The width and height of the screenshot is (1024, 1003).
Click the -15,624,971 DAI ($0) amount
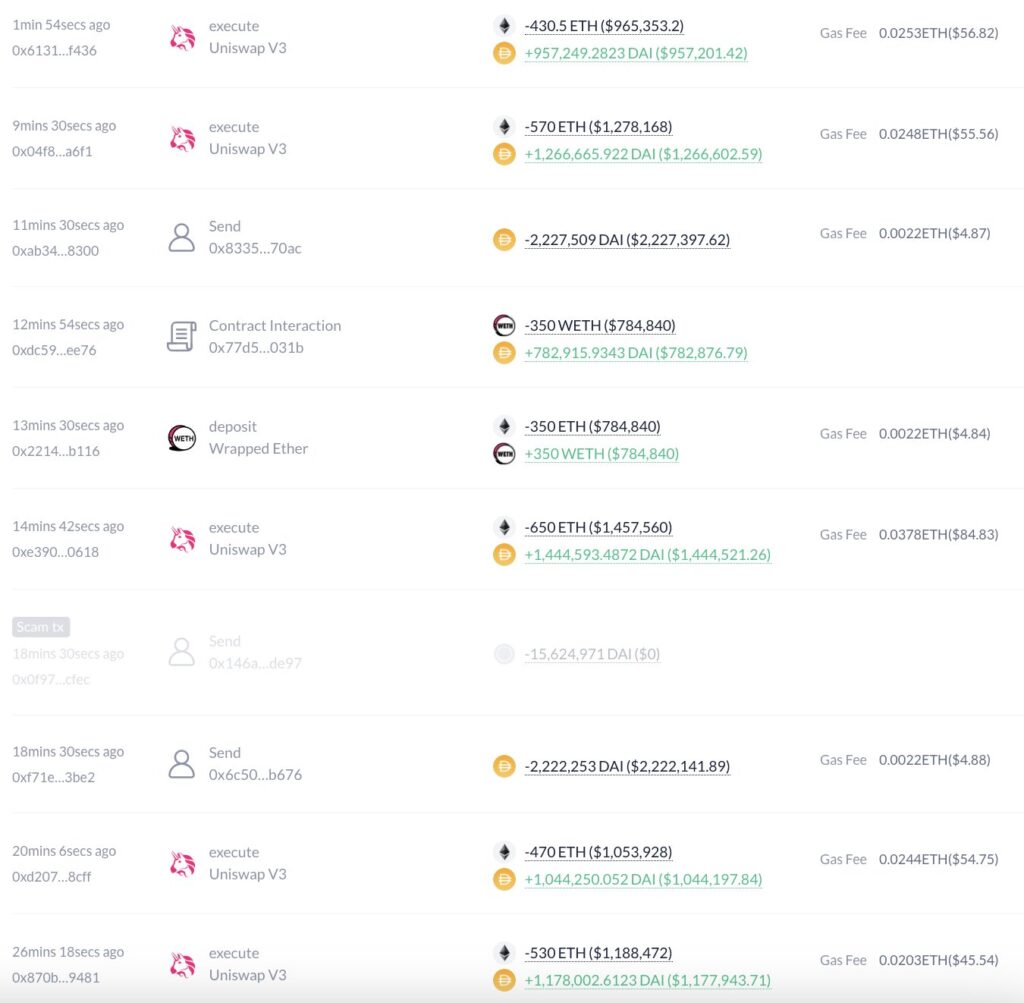pos(592,655)
